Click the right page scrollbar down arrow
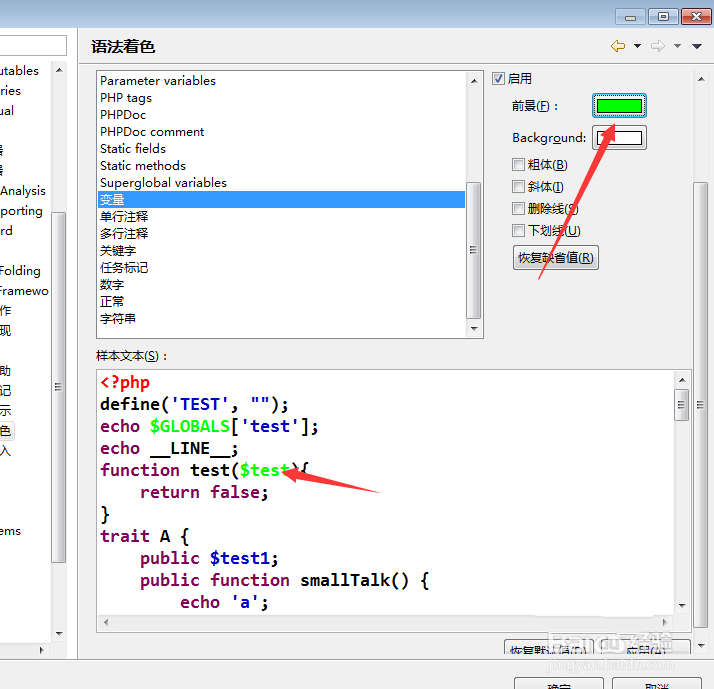714x689 pixels. [700, 645]
